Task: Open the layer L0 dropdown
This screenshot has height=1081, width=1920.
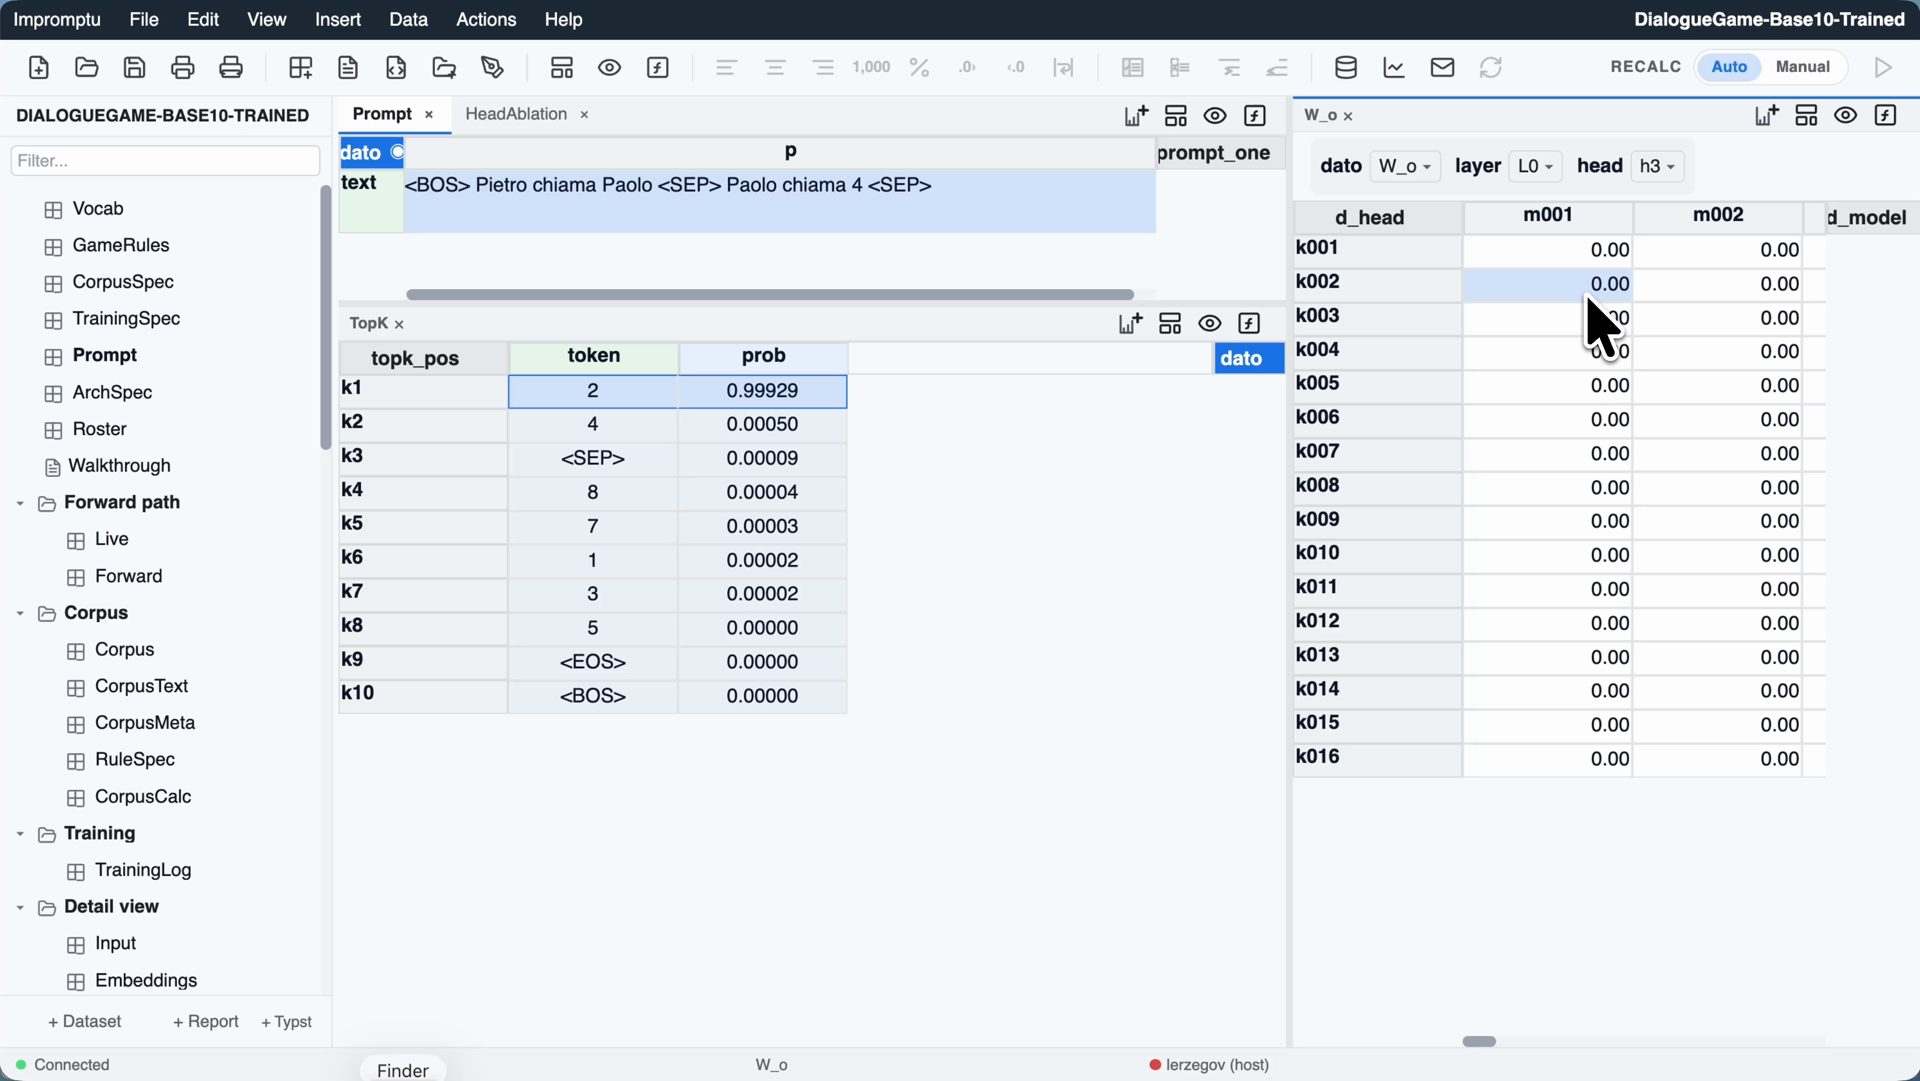Action: point(1535,166)
